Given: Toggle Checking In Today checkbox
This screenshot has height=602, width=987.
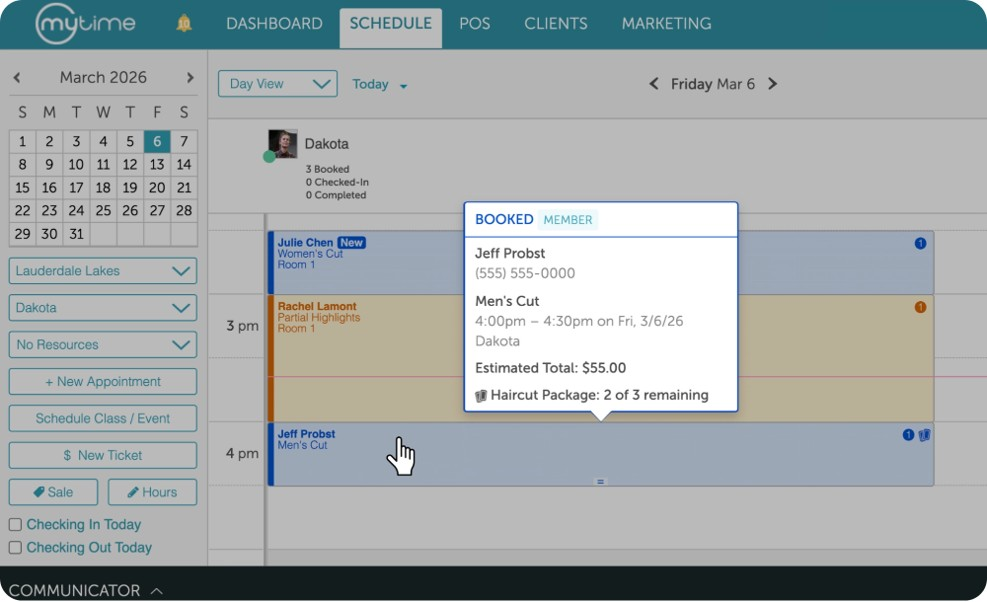Looking at the screenshot, I should pyautogui.click(x=15, y=525).
